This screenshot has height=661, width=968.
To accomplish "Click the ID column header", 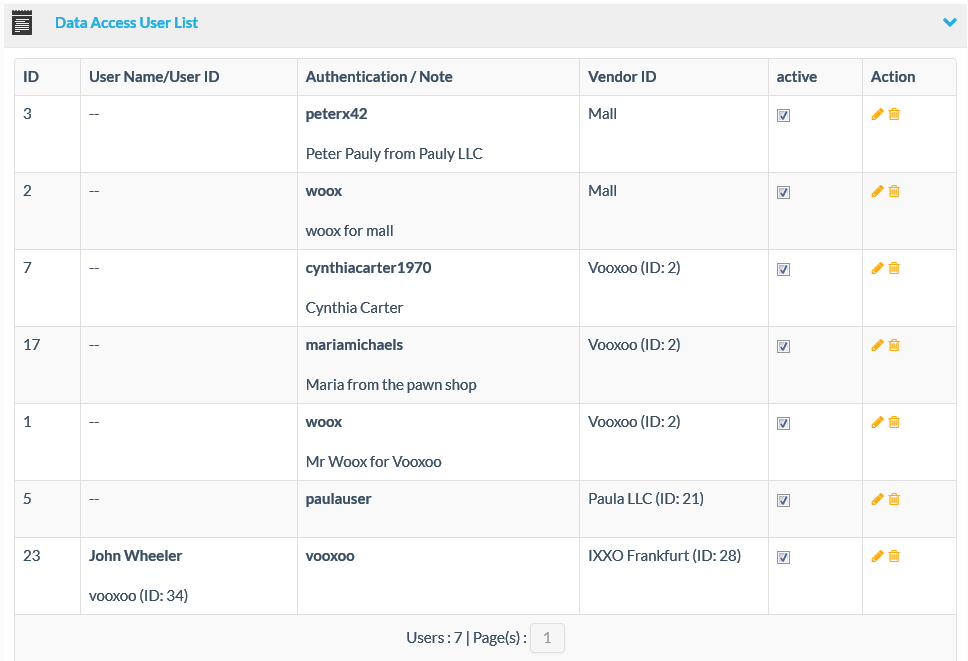I will point(31,77).
